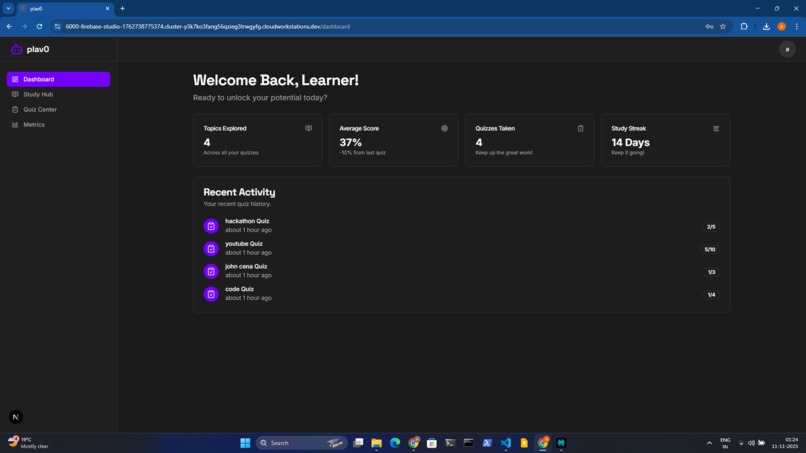Click the 2/5 score badge
The width and height of the screenshot is (806, 453).
click(711, 227)
